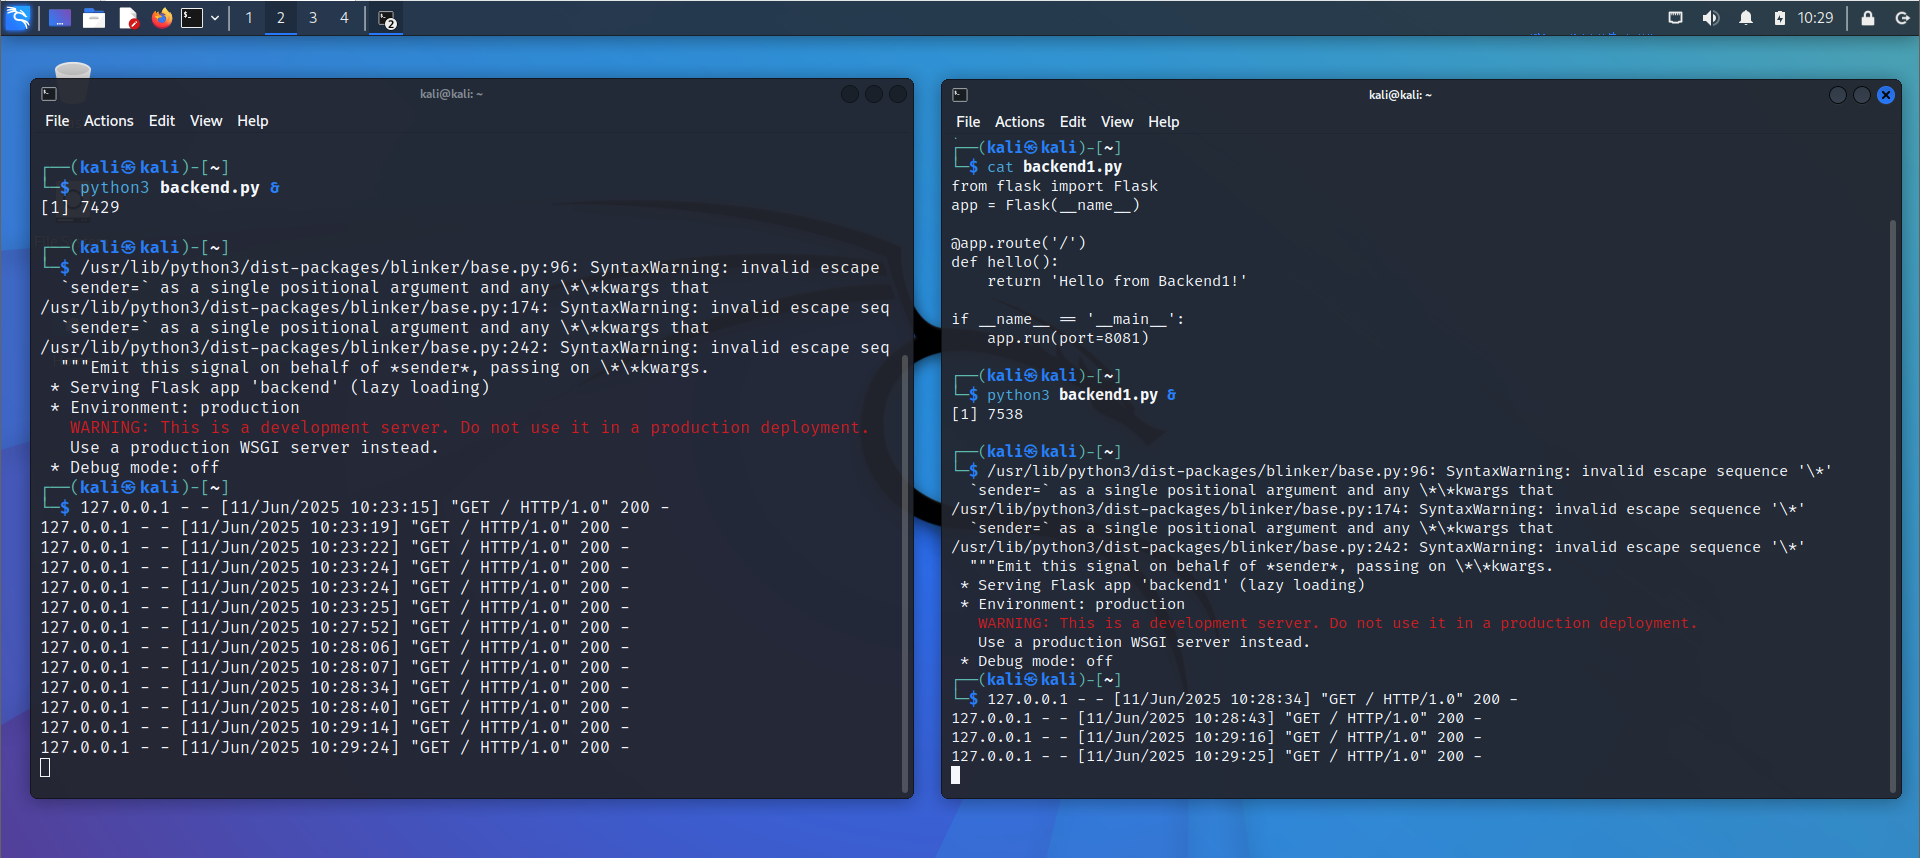Click the 'from flask import Flask' line
This screenshot has width=1920, height=858.
pos(1054,186)
